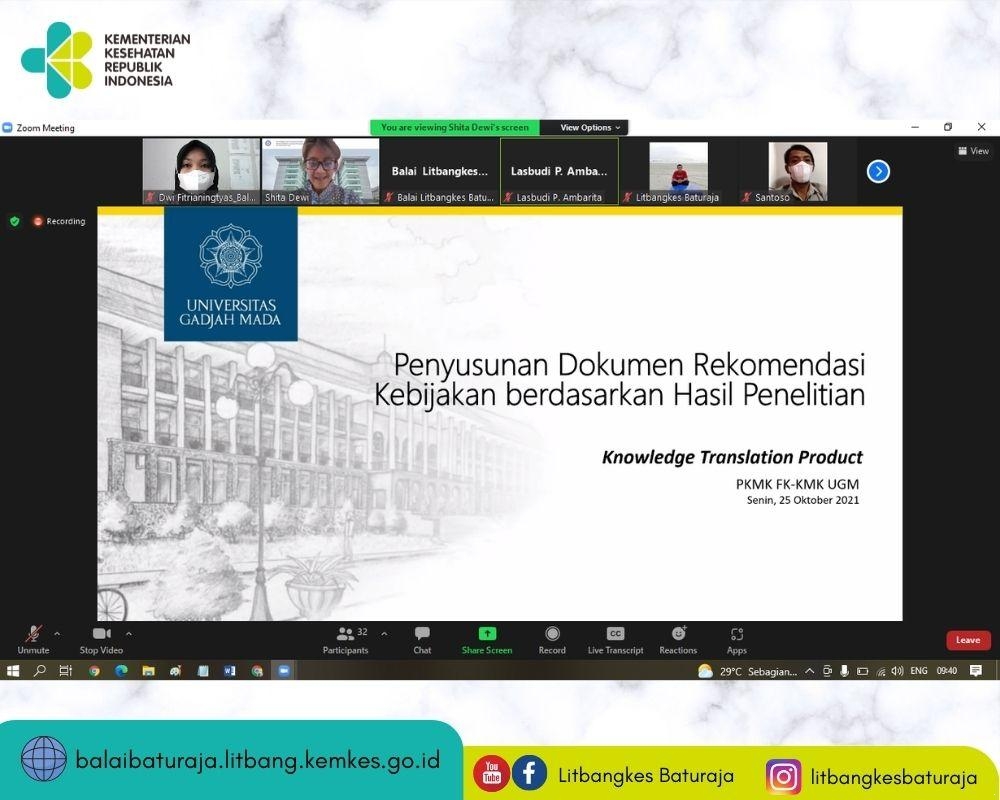The image size is (1000, 800).
Task: Click the green Share Screen icon
Action: click(x=487, y=634)
